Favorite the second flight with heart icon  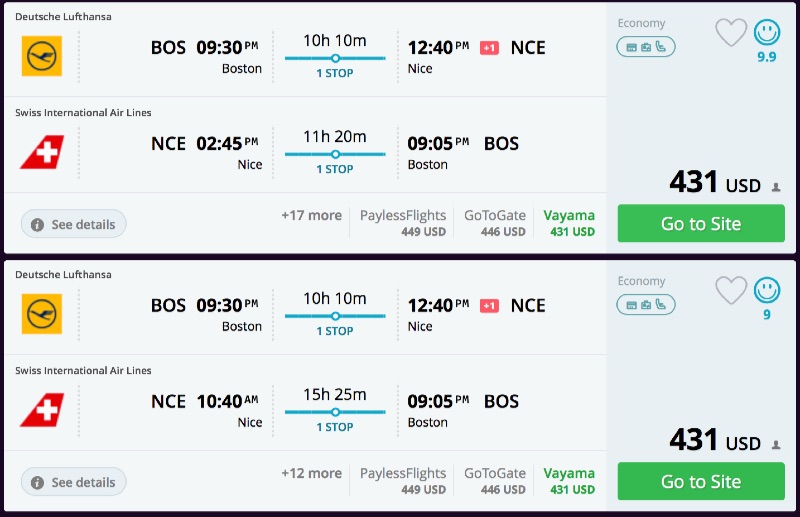point(731,291)
